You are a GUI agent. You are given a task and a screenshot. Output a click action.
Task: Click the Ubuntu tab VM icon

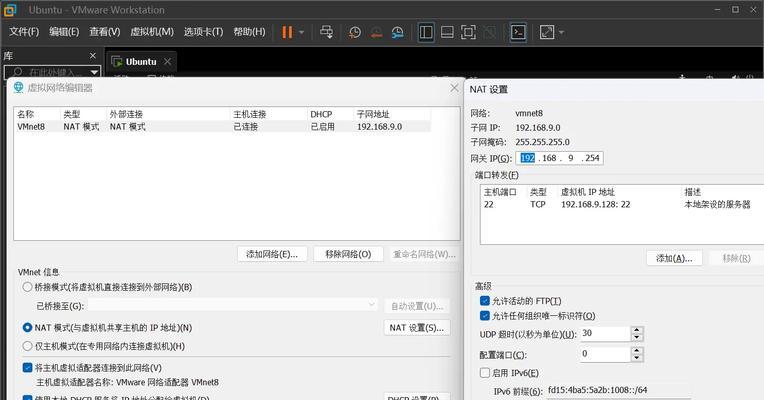click(116, 62)
